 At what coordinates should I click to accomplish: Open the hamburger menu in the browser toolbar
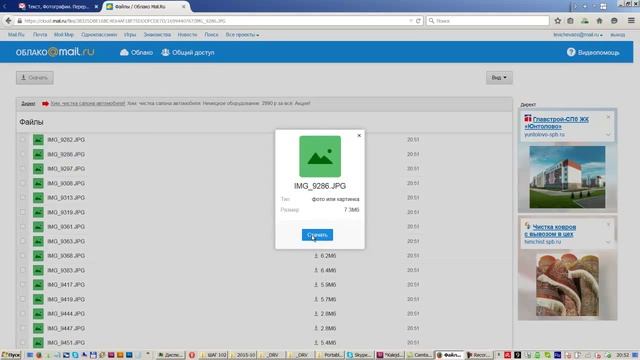pos(631,20)
